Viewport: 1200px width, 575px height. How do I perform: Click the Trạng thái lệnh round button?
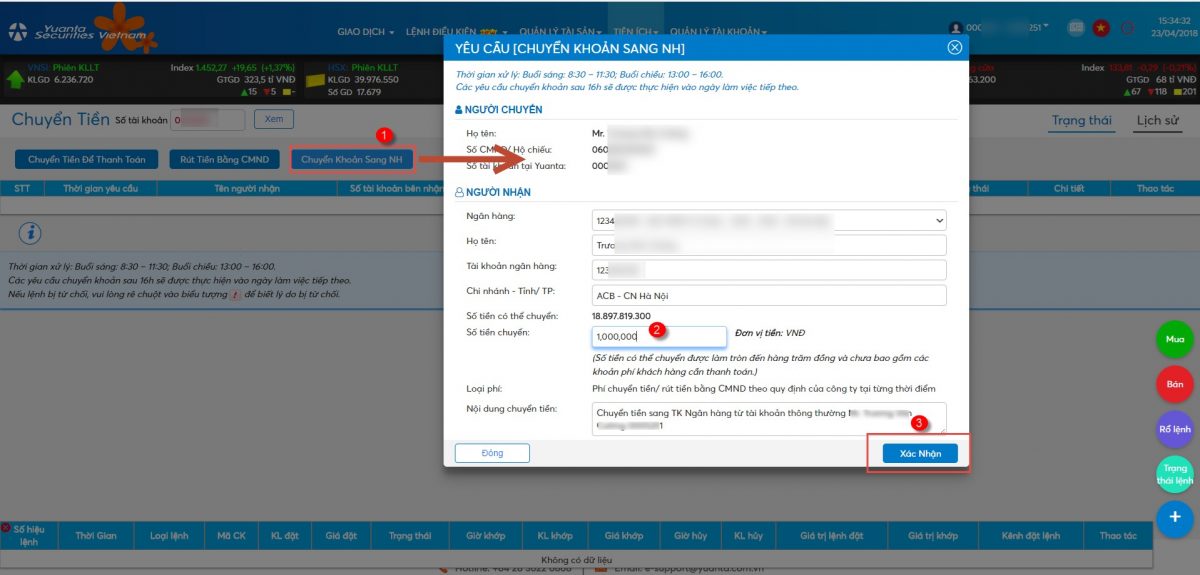[1175, 474]
